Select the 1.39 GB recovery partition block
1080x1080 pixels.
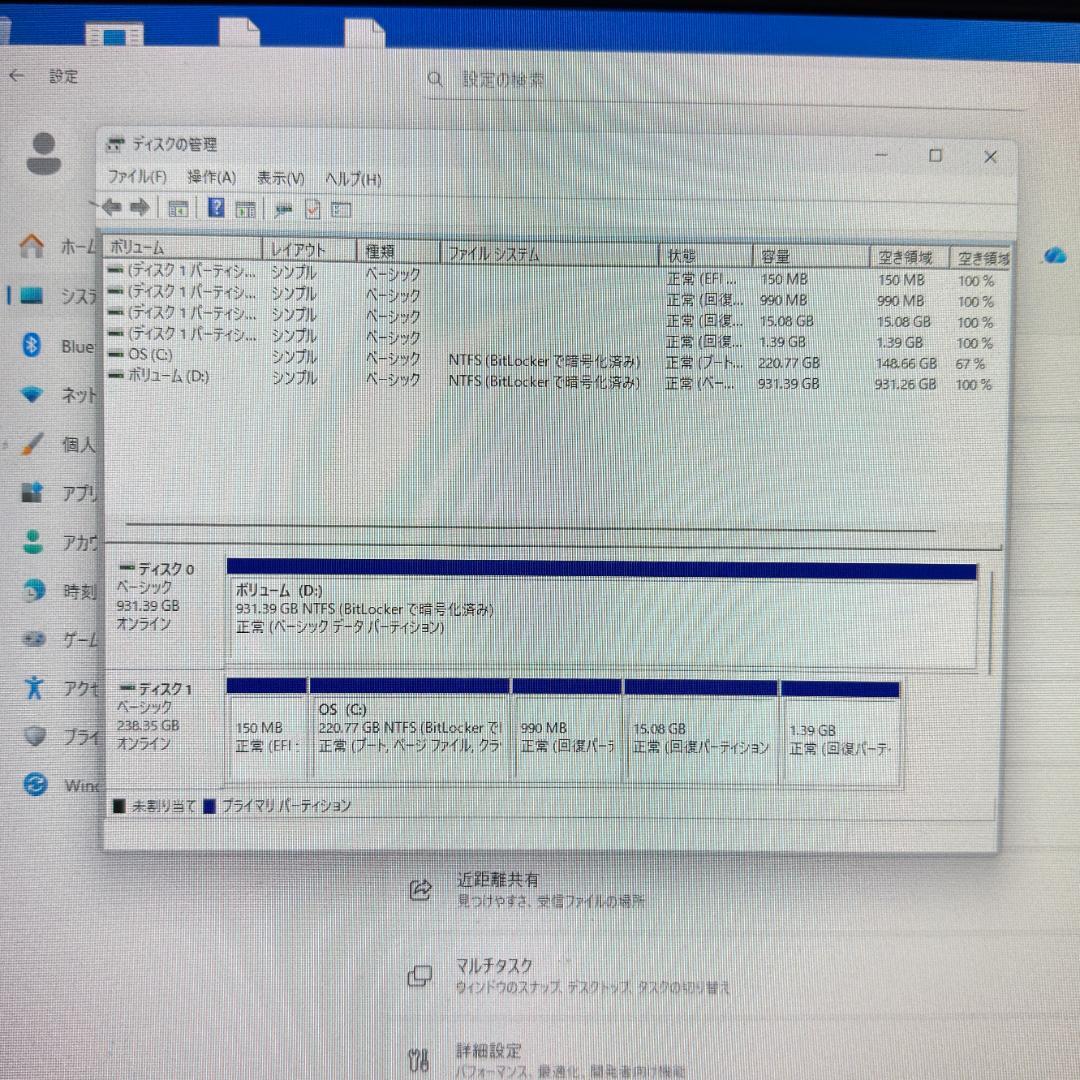(840, 734)
